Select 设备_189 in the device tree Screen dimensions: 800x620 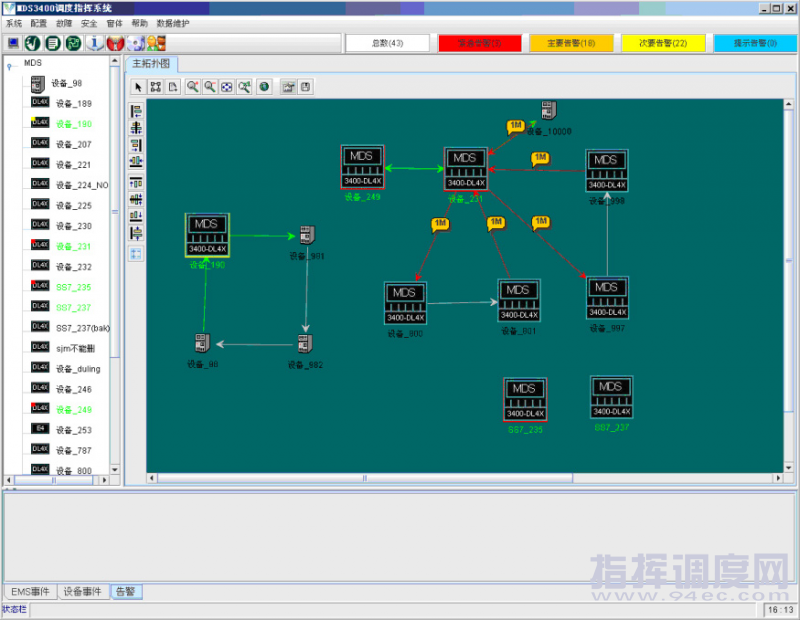tap(74, 104)
